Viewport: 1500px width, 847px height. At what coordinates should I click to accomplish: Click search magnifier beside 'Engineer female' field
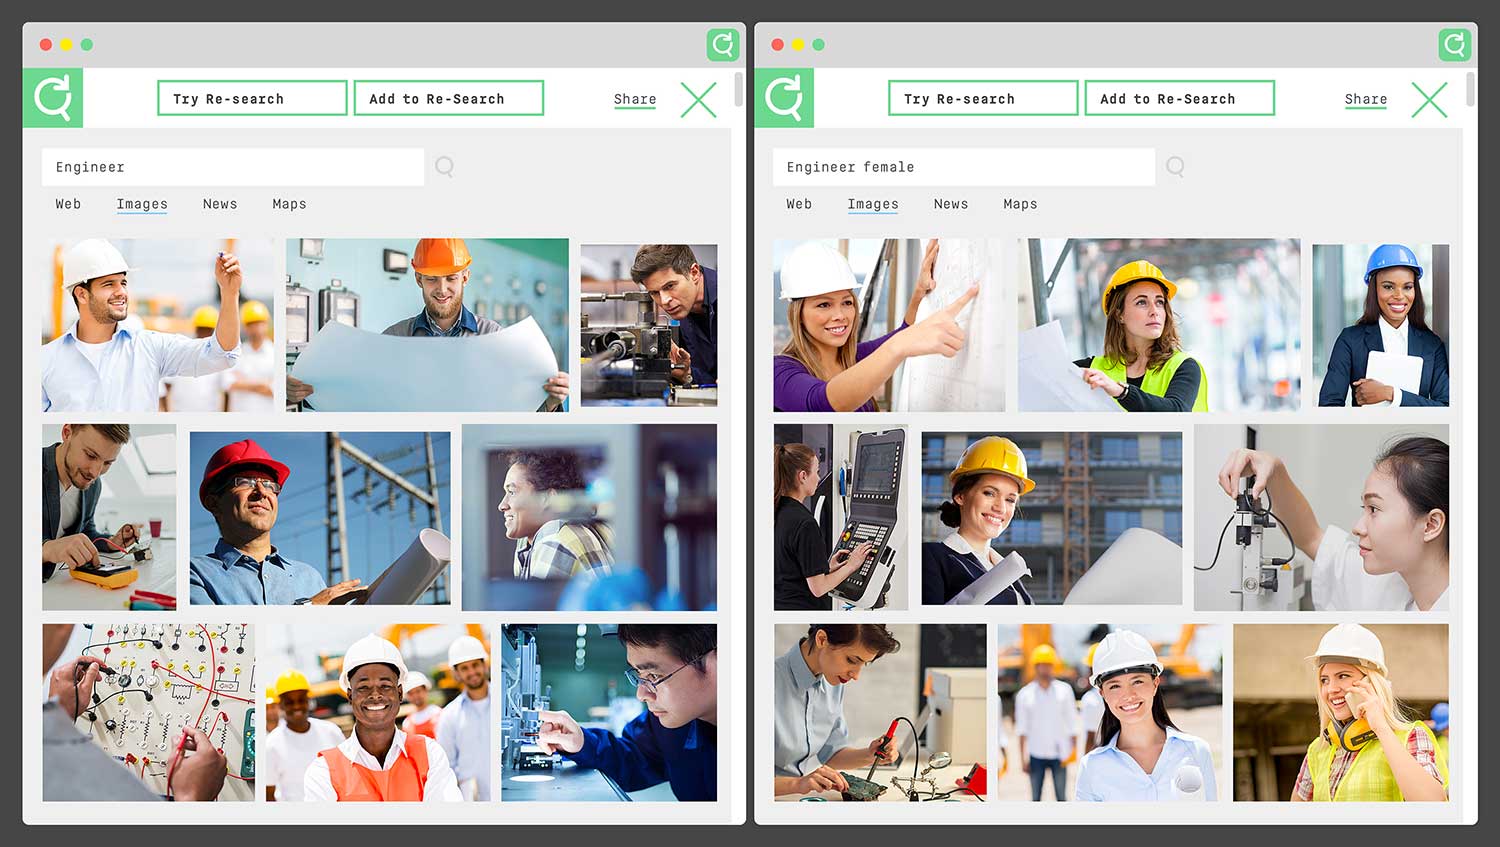(1176, 167)
